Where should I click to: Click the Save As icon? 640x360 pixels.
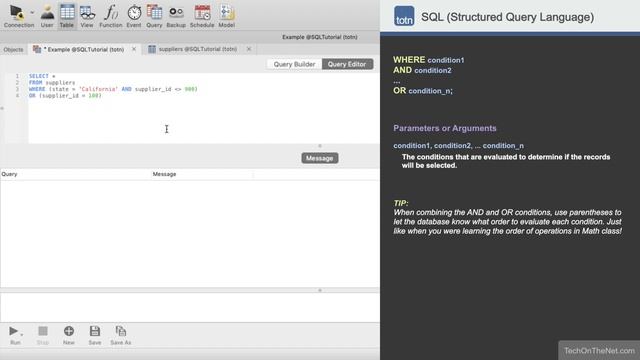click(121, 335)
